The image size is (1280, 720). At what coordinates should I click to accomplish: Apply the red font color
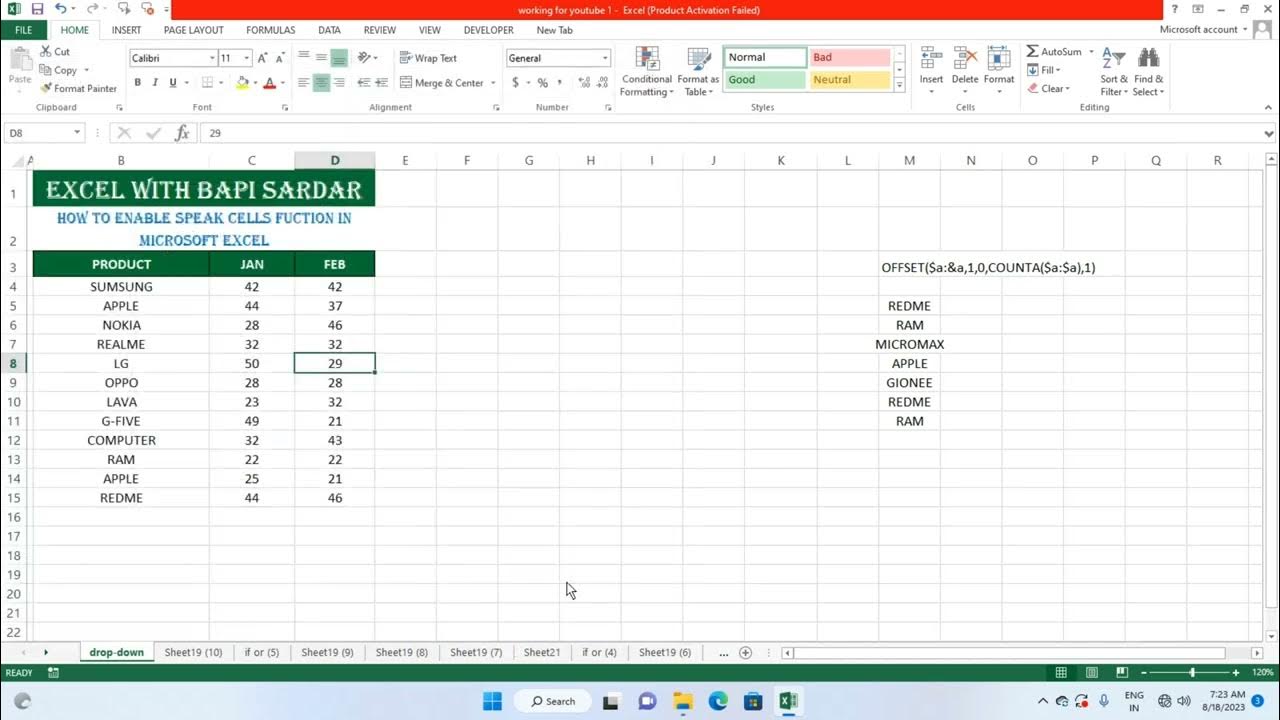tap(269, 83)
